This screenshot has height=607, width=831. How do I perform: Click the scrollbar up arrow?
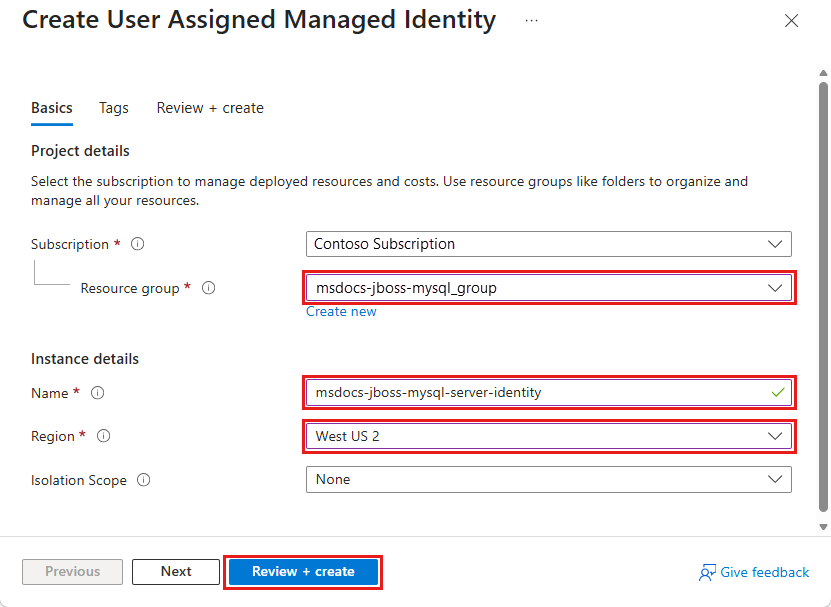tap(823, 73)
